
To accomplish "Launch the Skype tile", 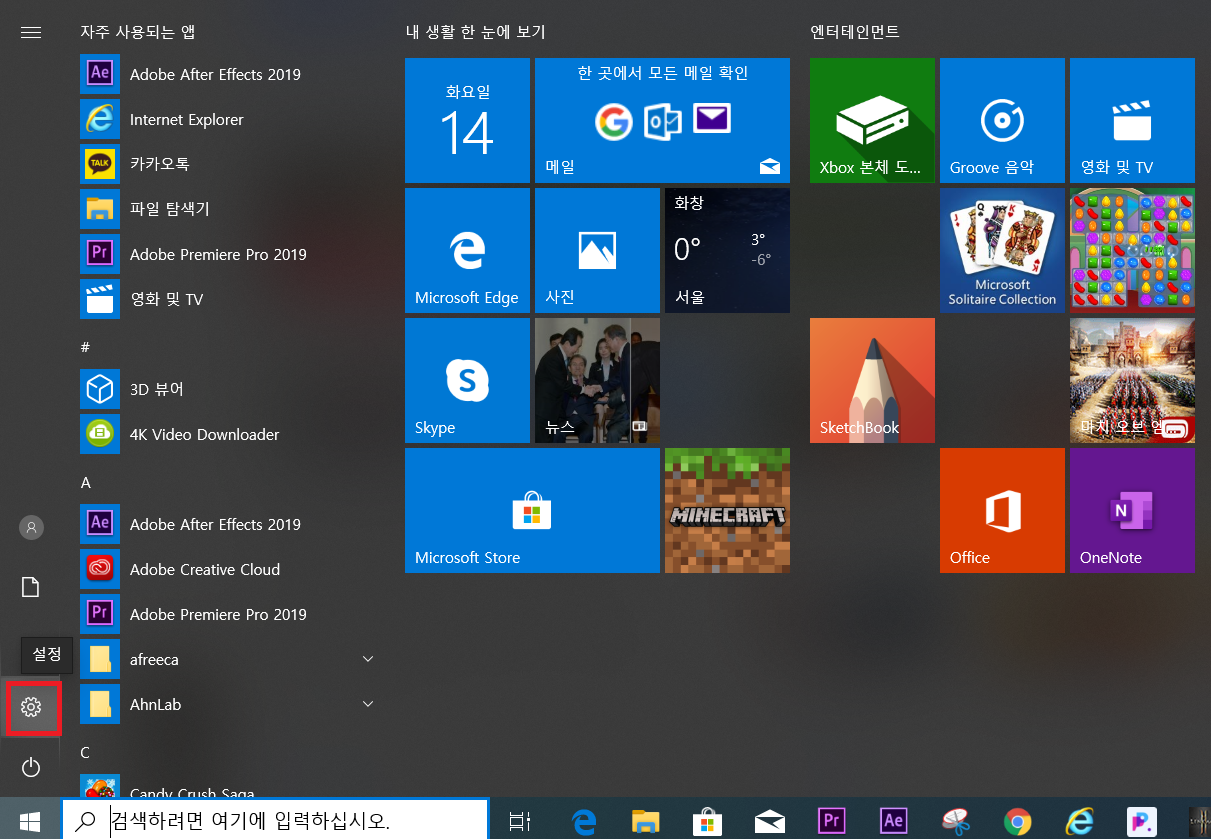I will [467, 380].
